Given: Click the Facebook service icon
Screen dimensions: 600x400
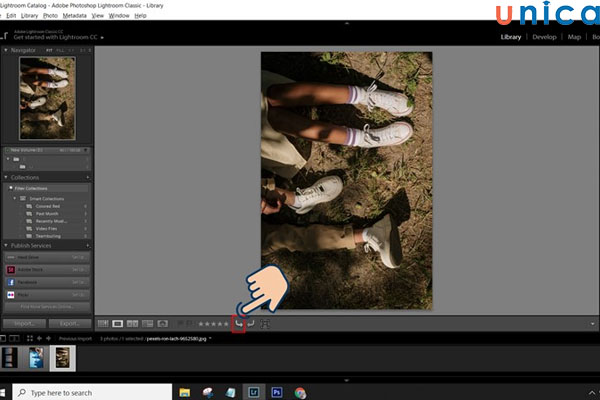Looking at the screenshot, I should pyautogui.click(x=11, y=282).
